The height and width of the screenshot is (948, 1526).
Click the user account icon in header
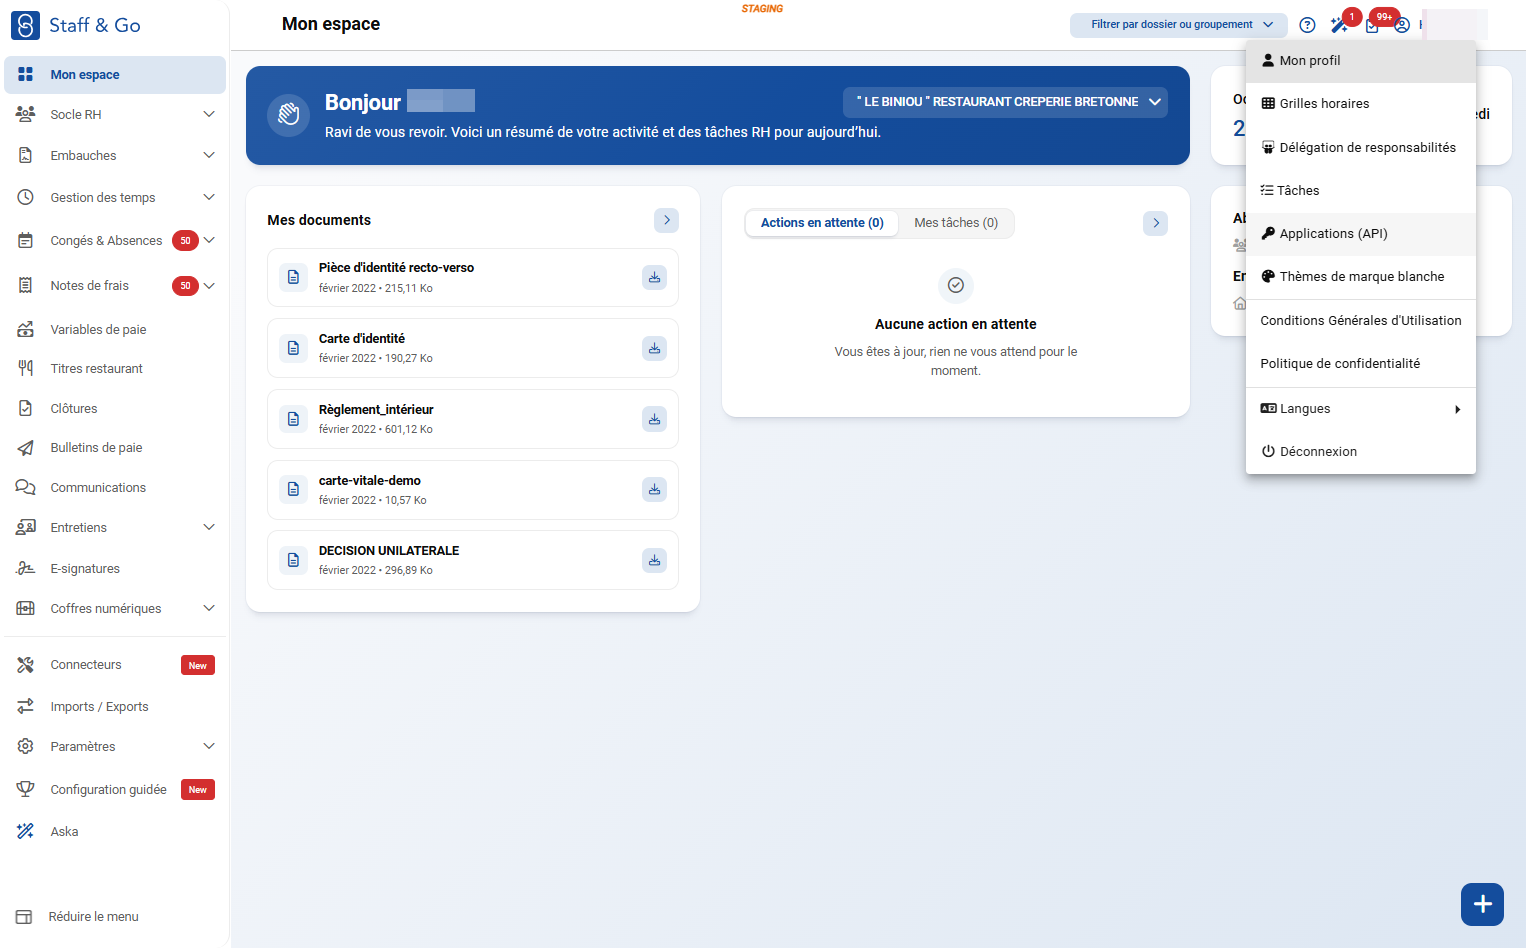1402,25
